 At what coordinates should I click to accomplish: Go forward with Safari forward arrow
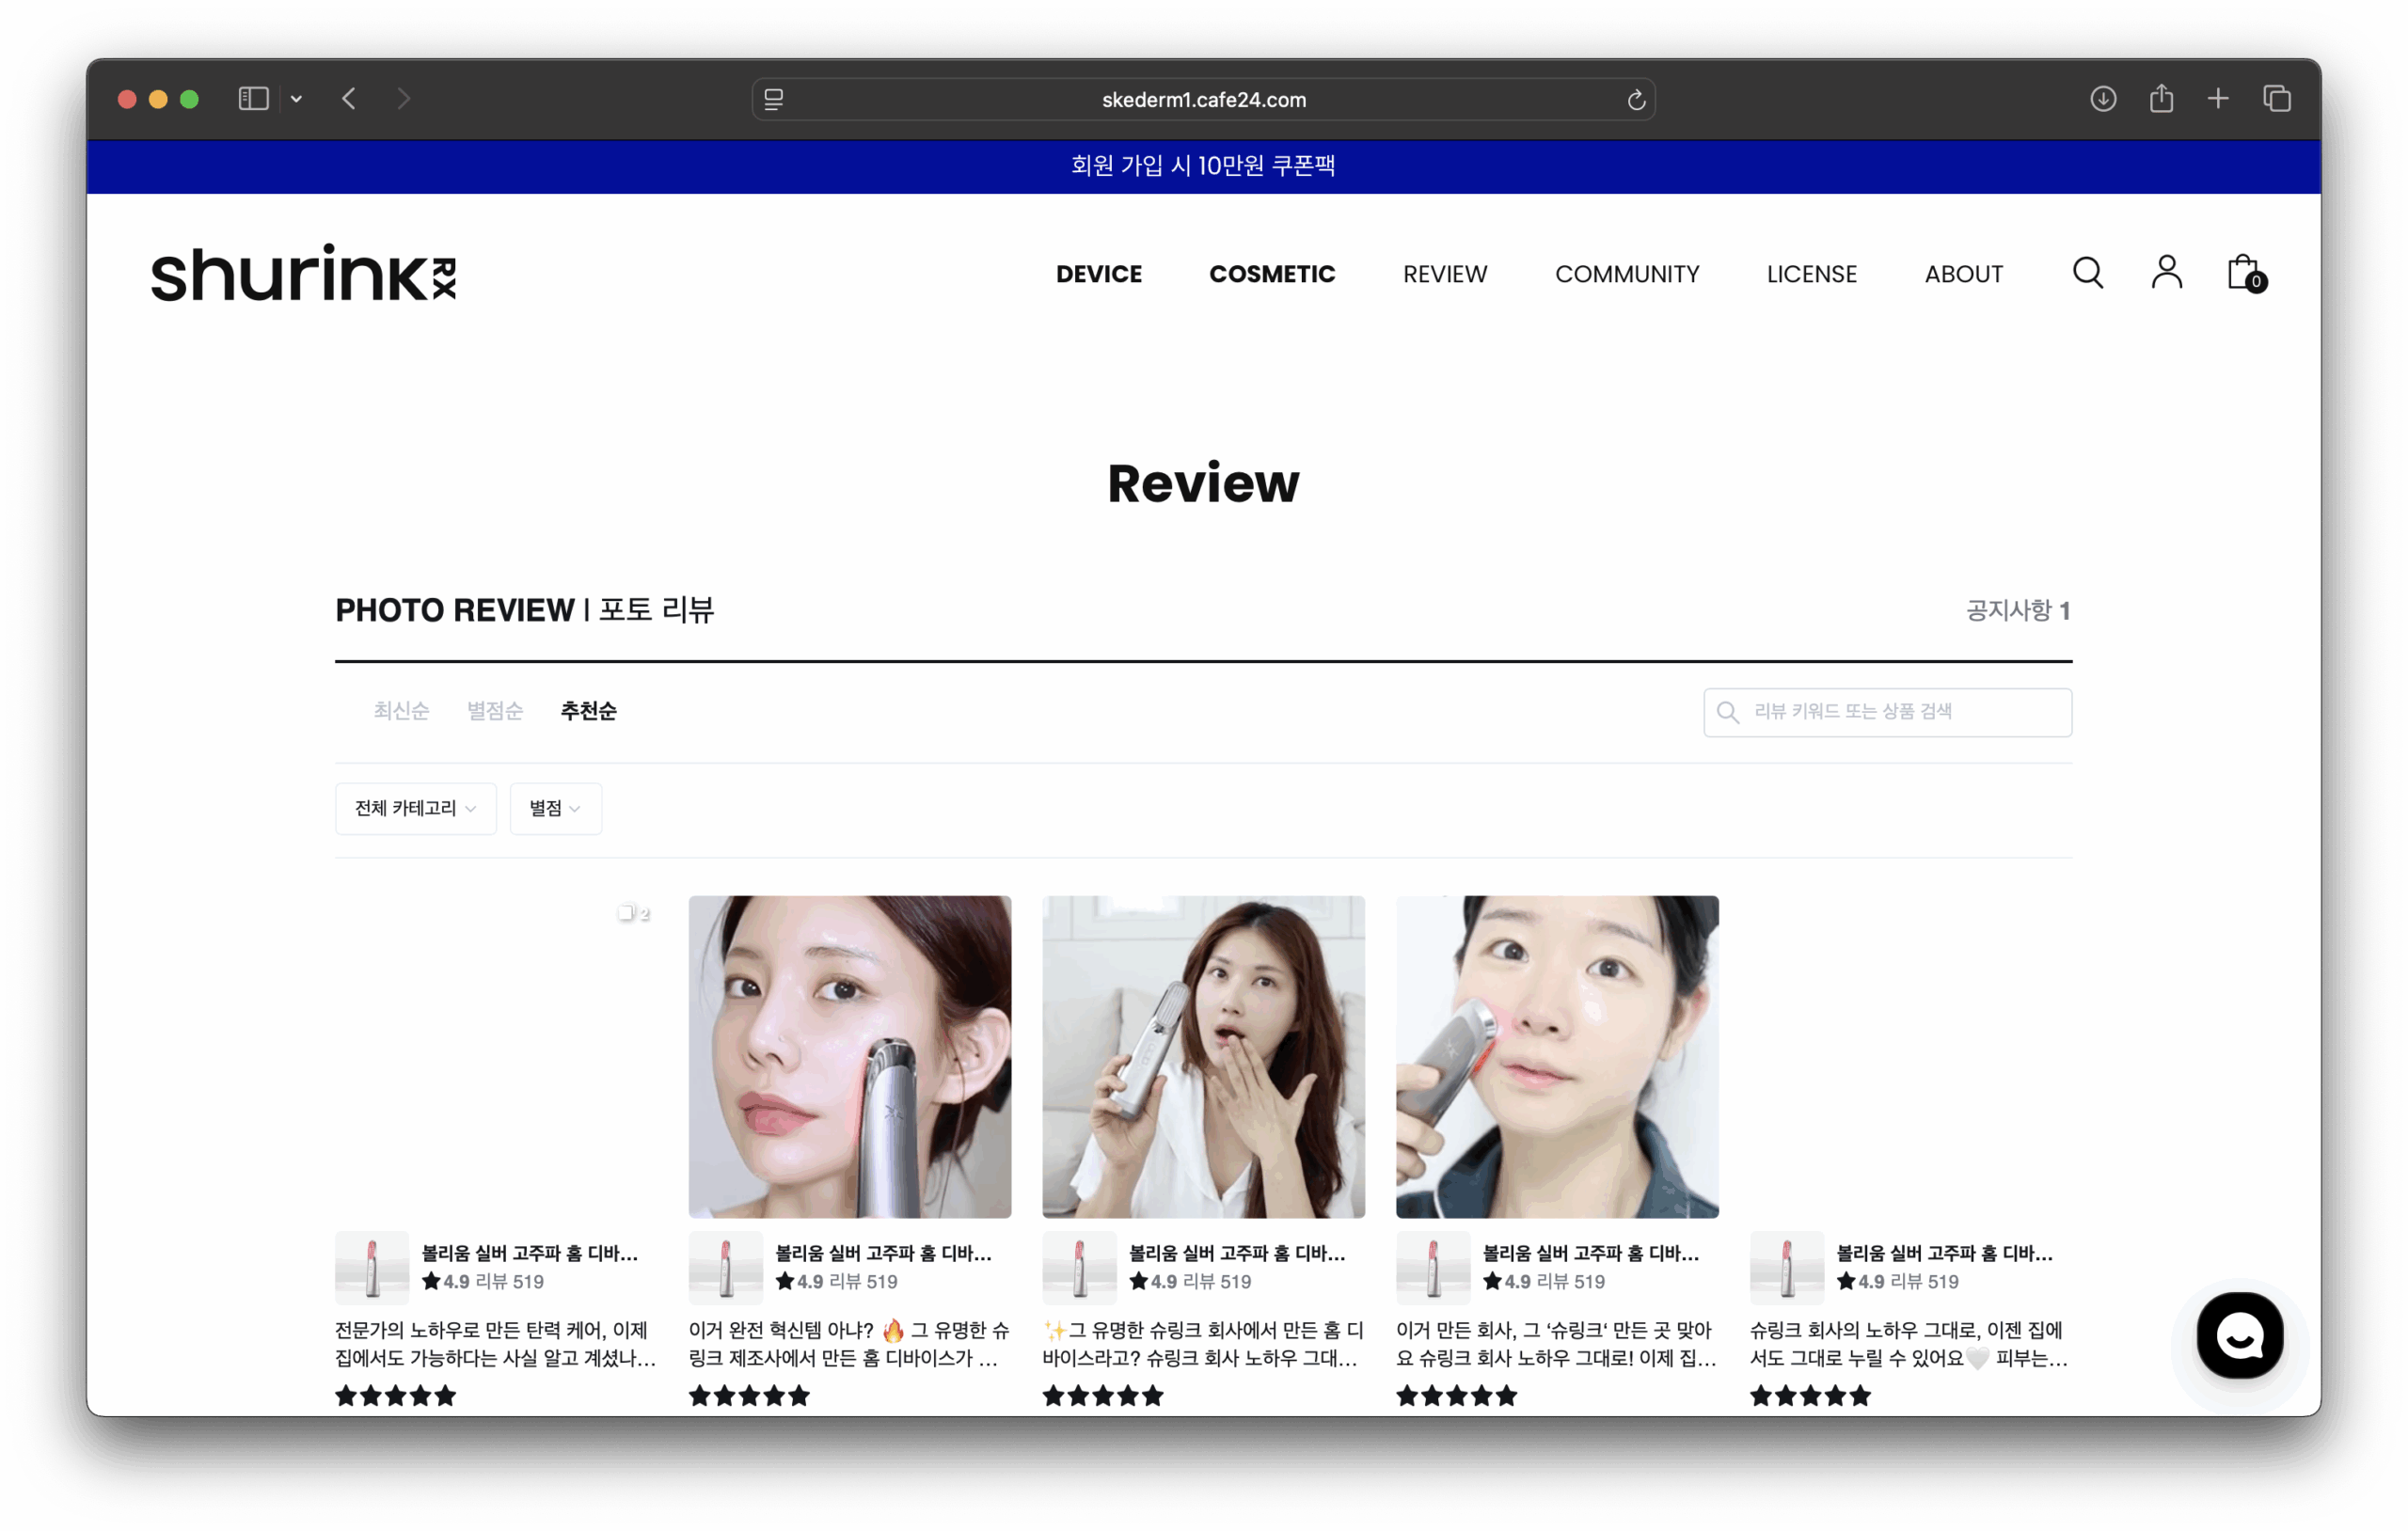pyautogui.click(x=403, y=99)
